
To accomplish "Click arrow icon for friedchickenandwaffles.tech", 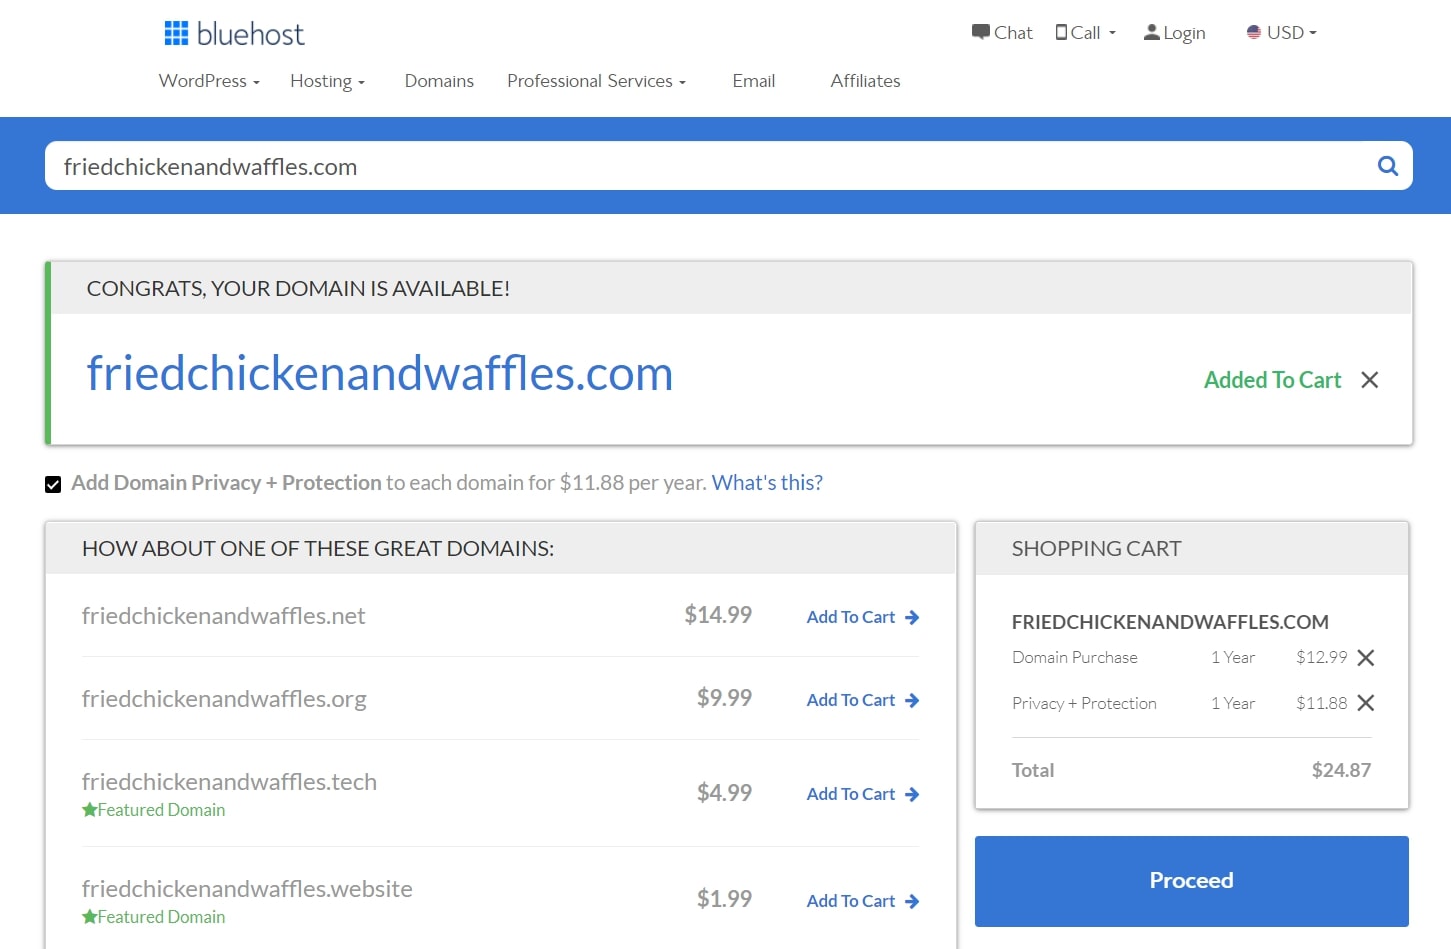I will [912, 795].
